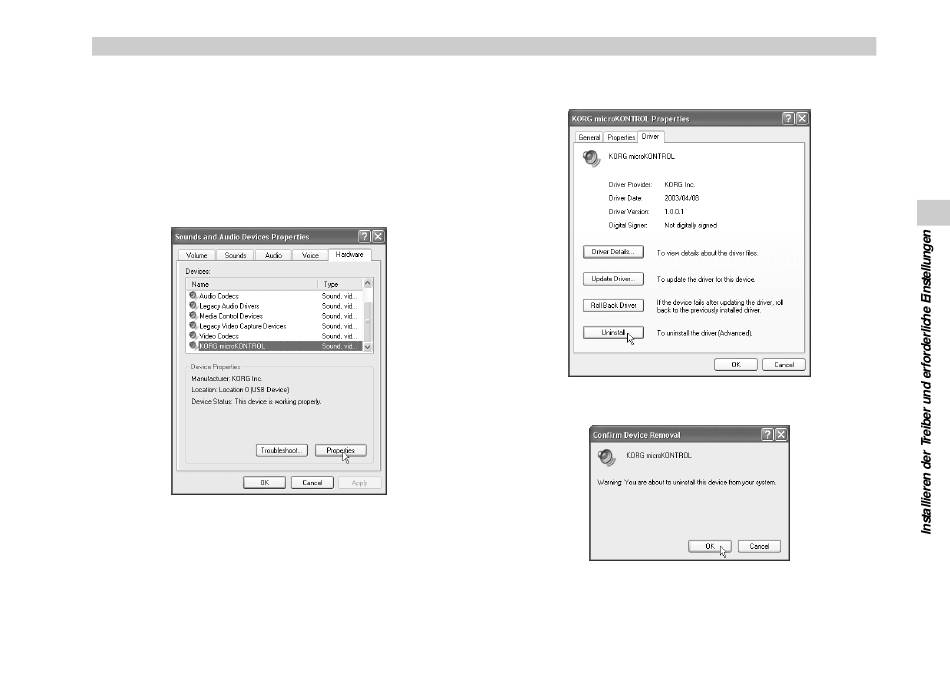
Task: Click the Audio Codecs speaker icon
Action: [x=193, y=296]
